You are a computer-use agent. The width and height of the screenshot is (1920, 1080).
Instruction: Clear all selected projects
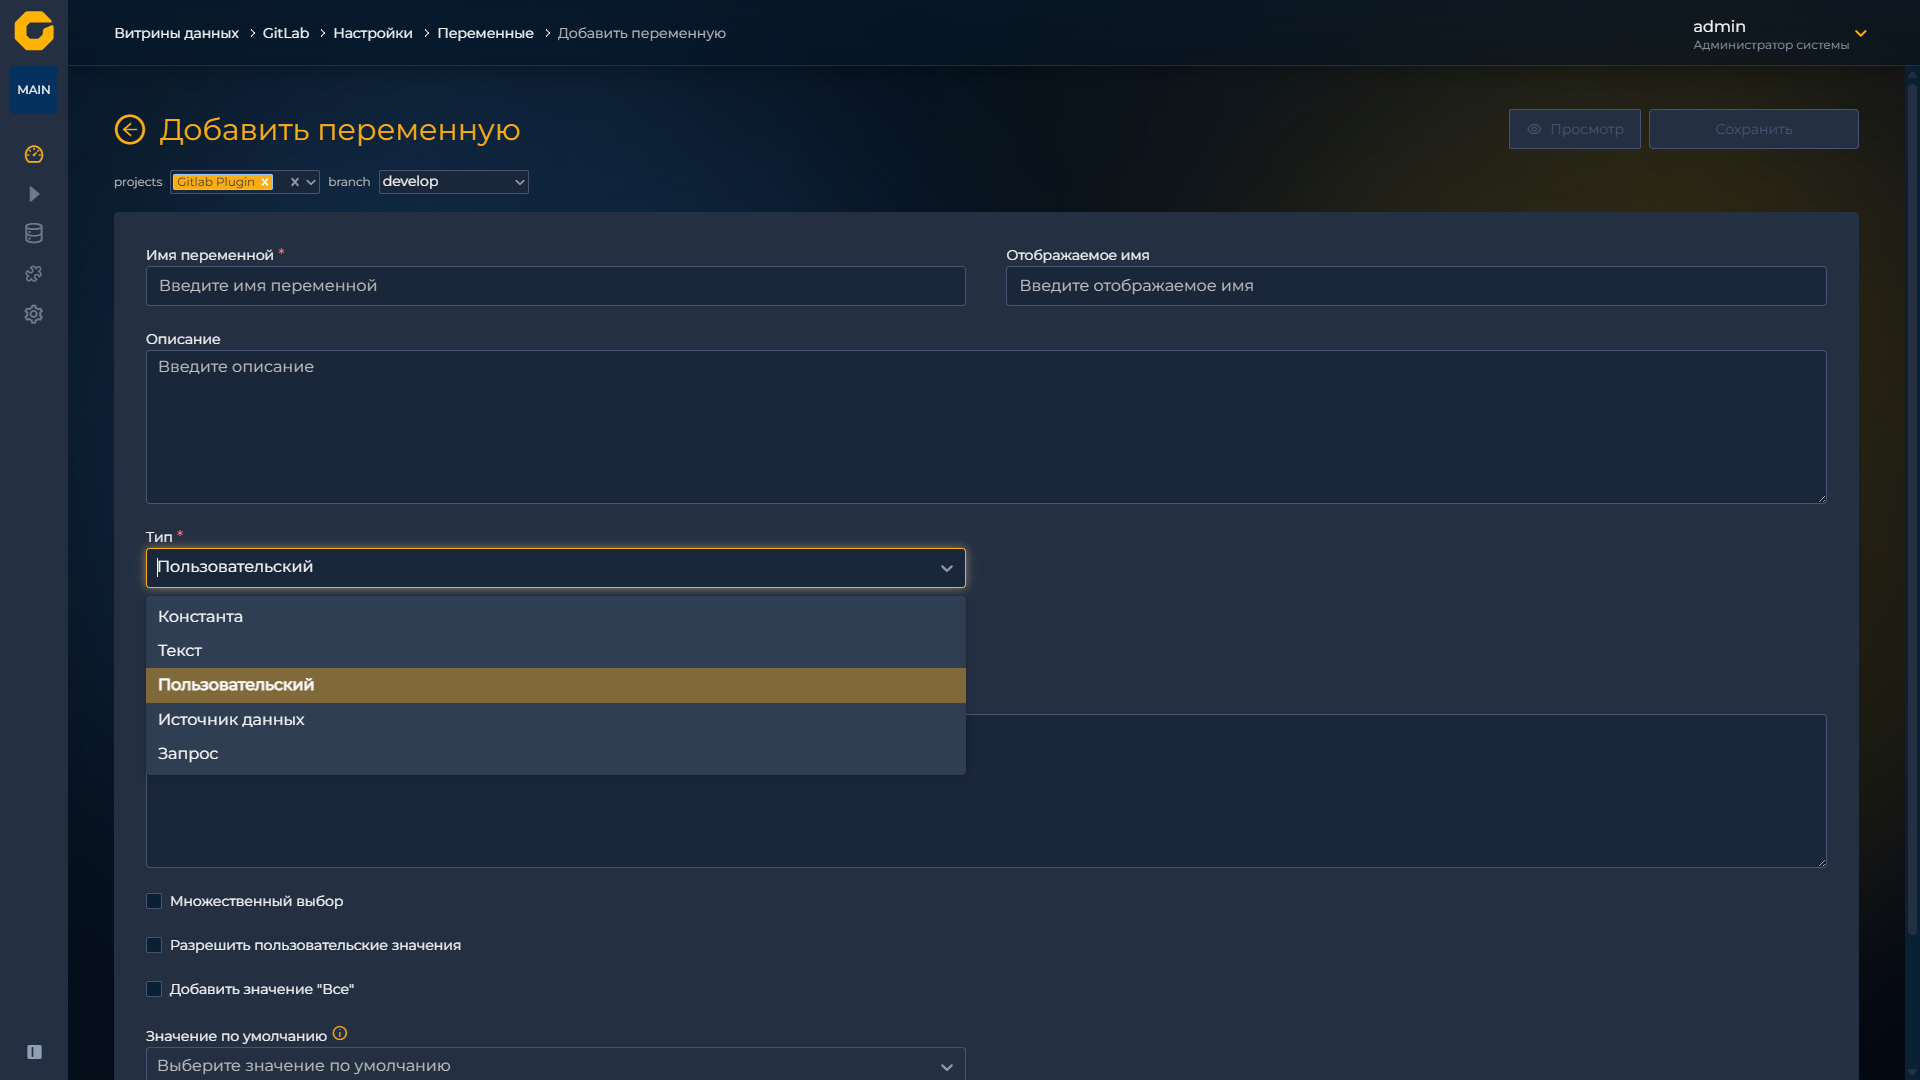tap(295, 182)
